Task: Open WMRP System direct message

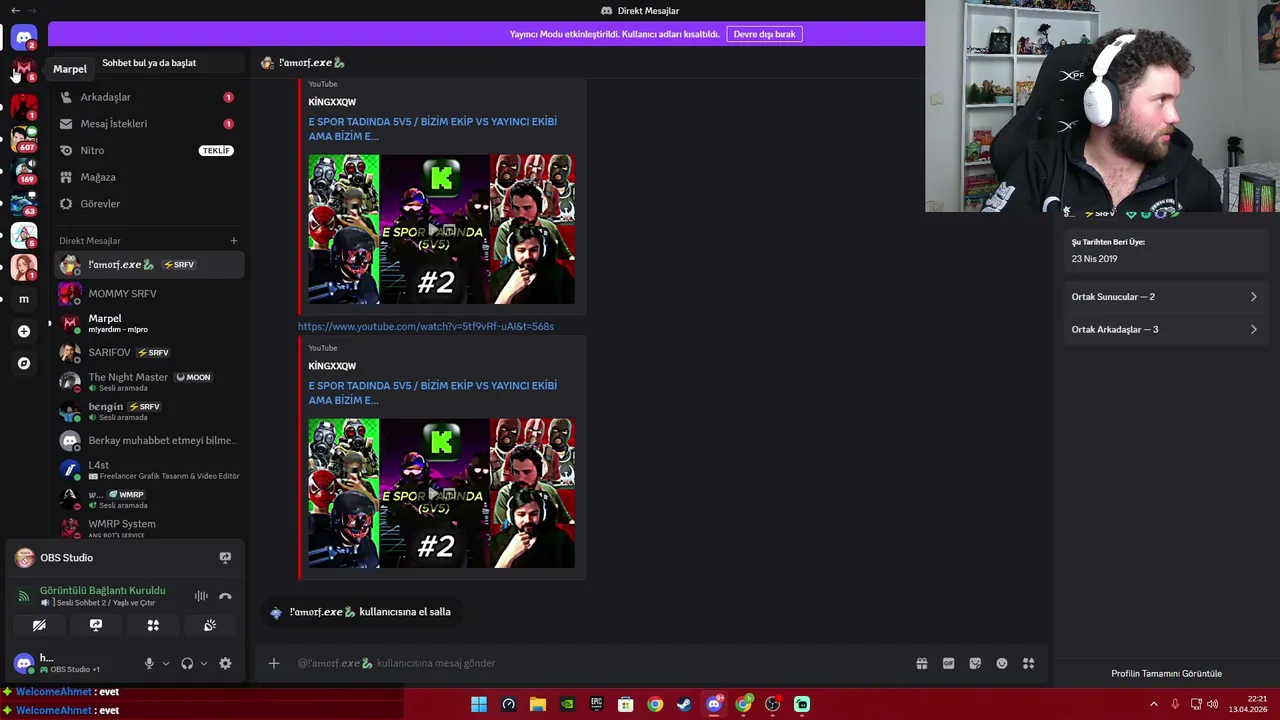Action: 148,528
